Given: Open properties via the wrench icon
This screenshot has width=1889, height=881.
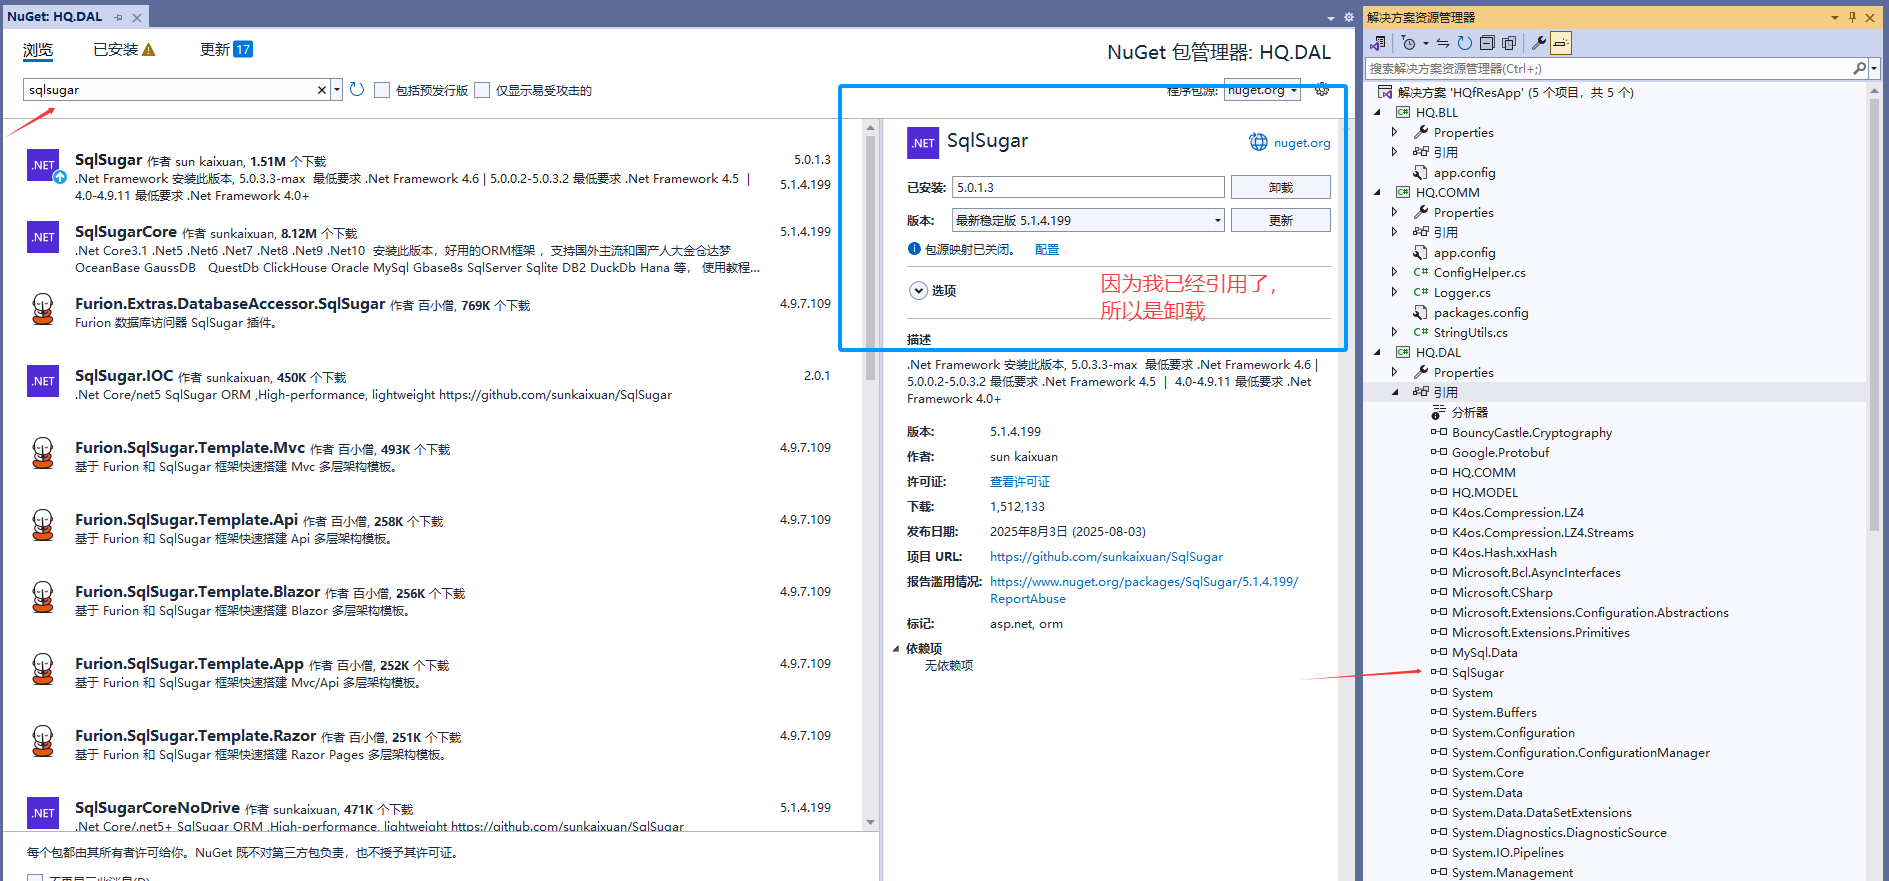Looking at the screenshot, I should click(x=1539, y=43).
